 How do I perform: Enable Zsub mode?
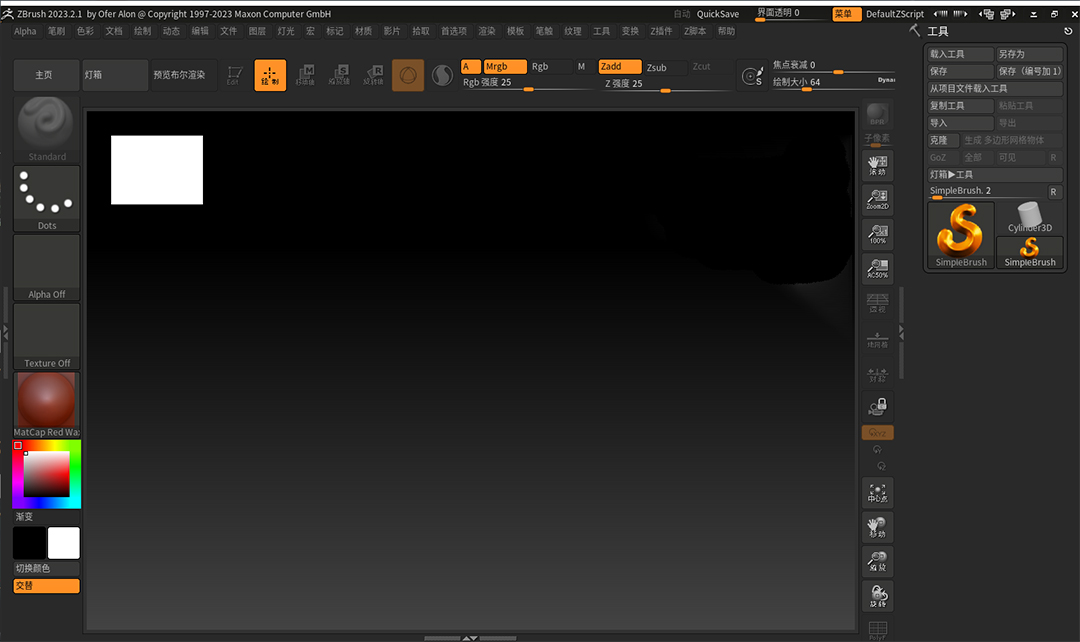(x=665, y=67)
